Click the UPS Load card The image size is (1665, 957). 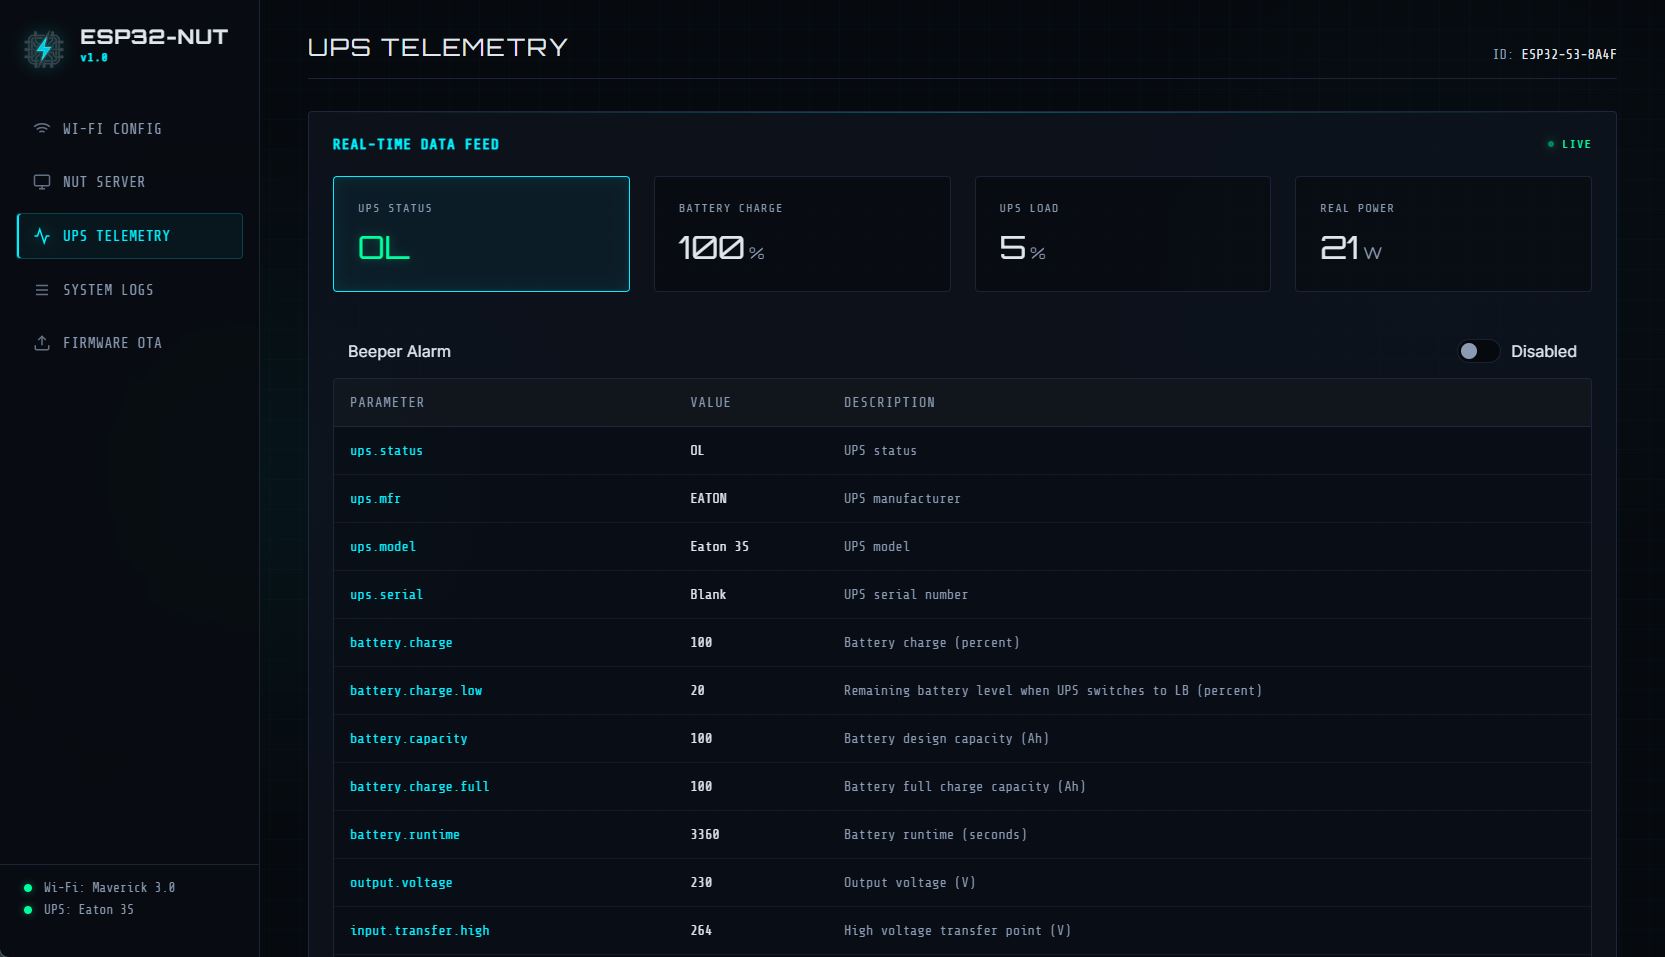(1123, 234)
